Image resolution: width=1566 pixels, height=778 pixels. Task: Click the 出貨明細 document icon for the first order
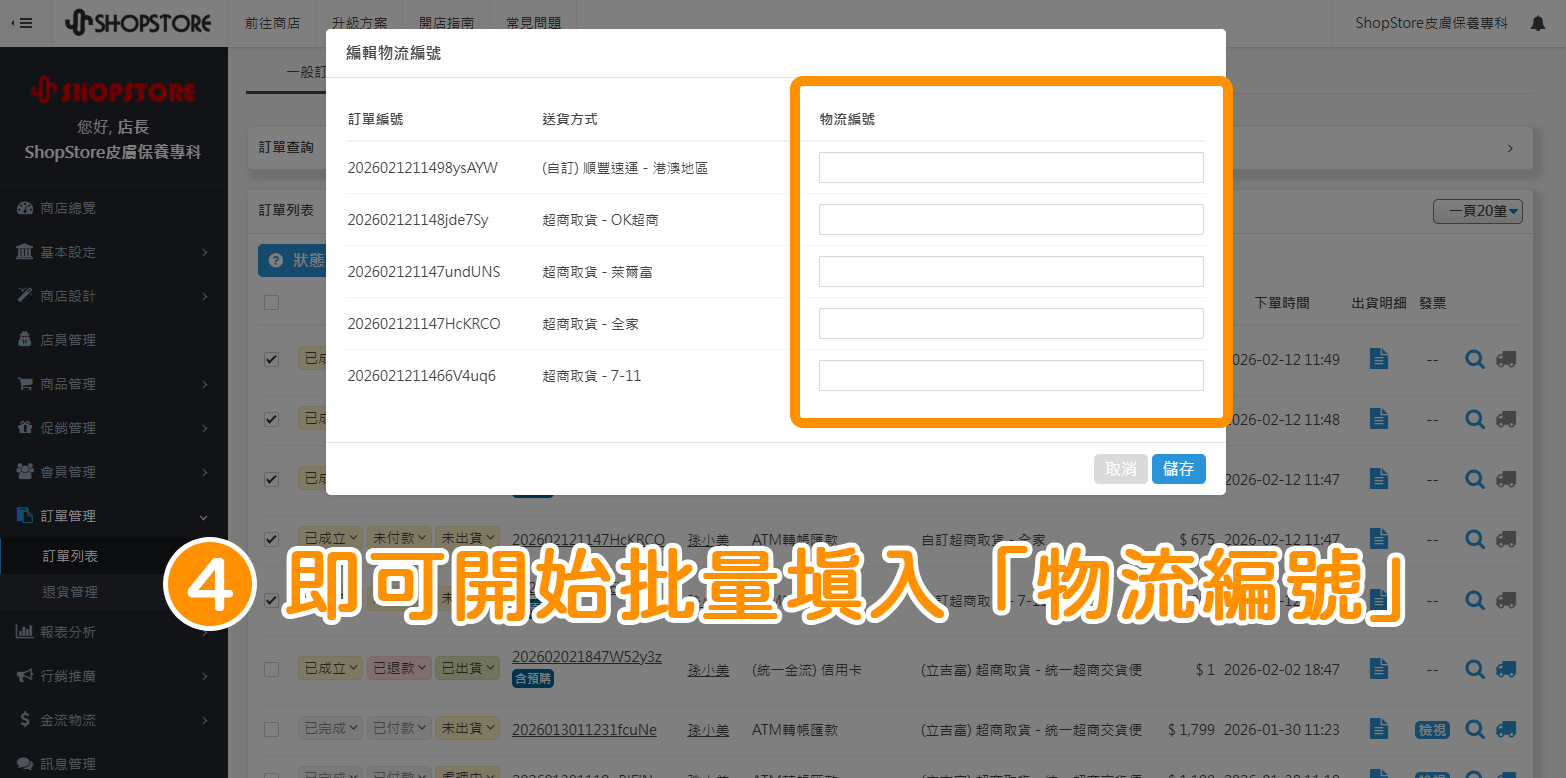[x=1378, y=358]
